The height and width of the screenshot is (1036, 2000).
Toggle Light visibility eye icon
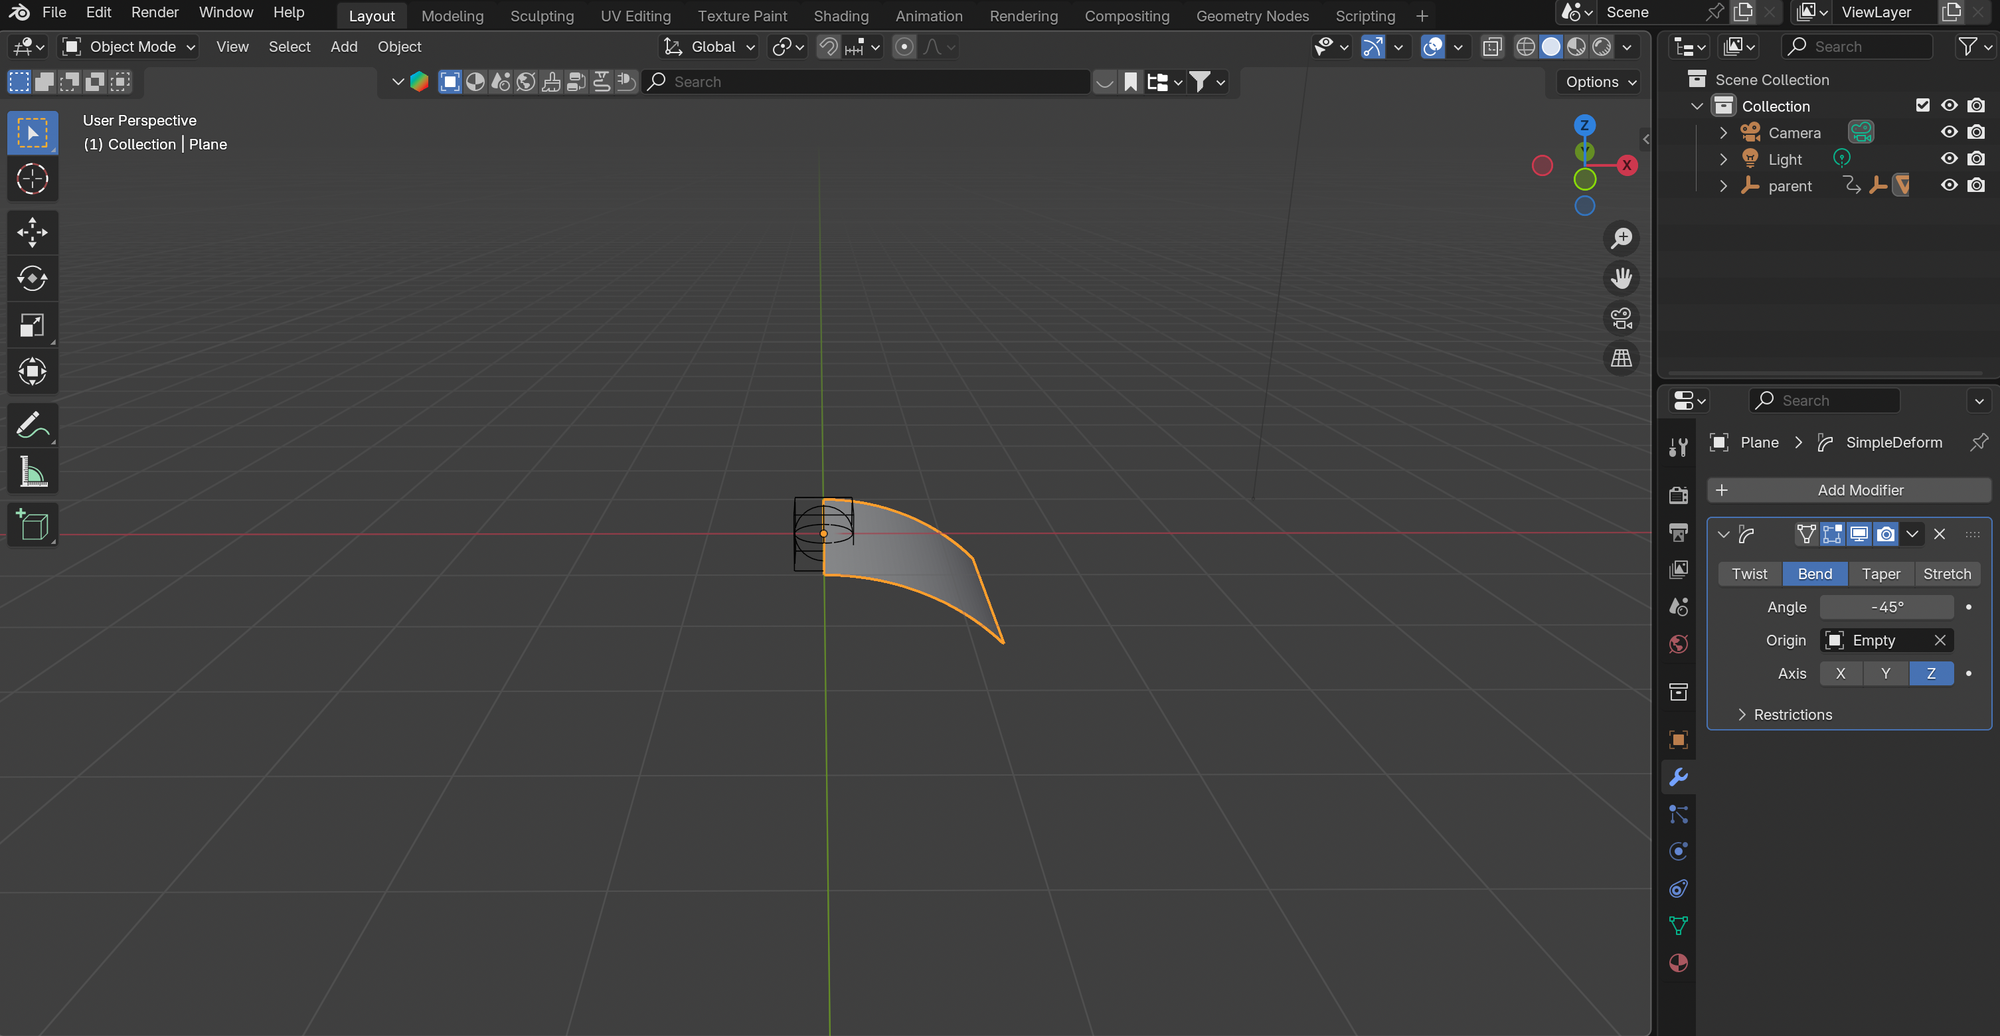(x=1949, y=158)
